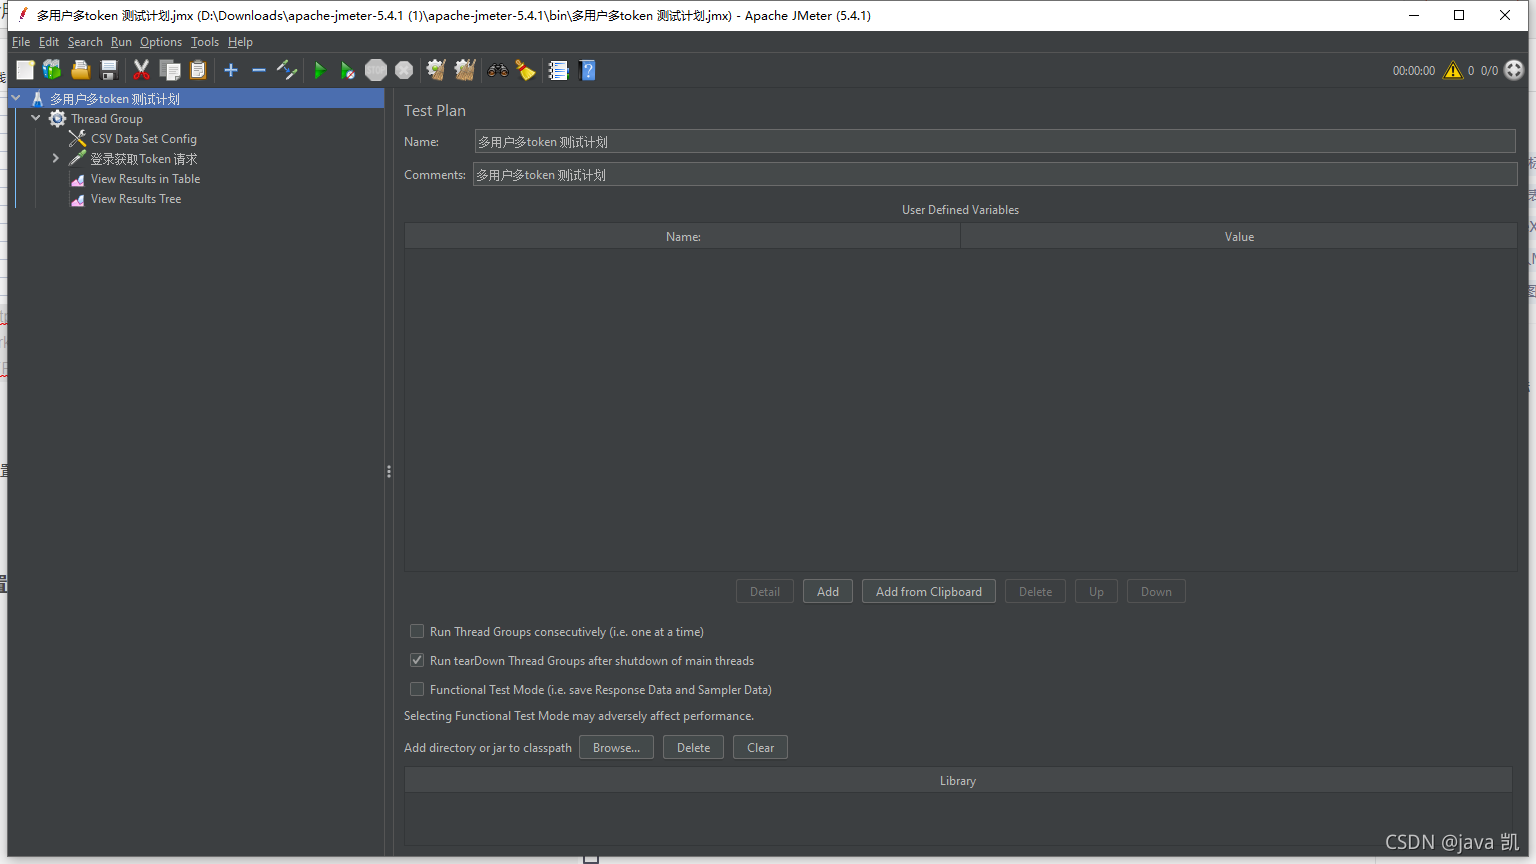The height and width of the screenshot is (864, 1536).
Task: Click the Cut scissors icon
Action: point(141,70)
